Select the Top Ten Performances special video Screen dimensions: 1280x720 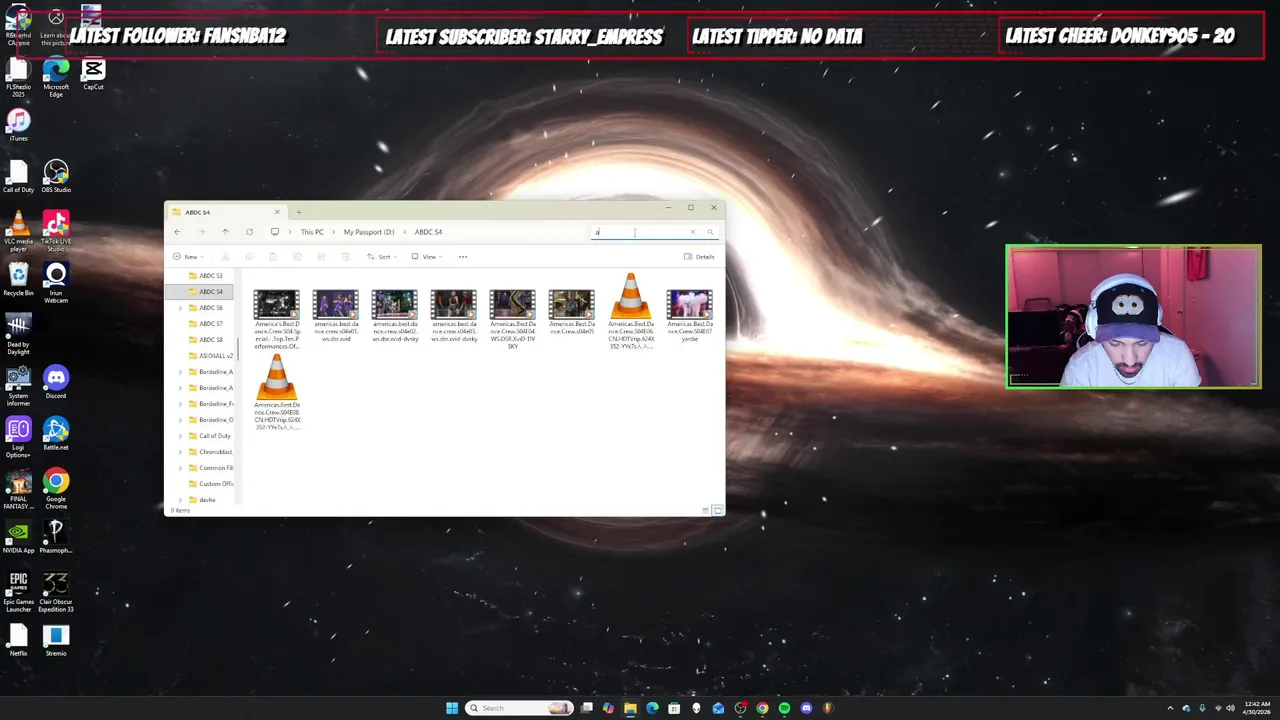click(276, 319)
